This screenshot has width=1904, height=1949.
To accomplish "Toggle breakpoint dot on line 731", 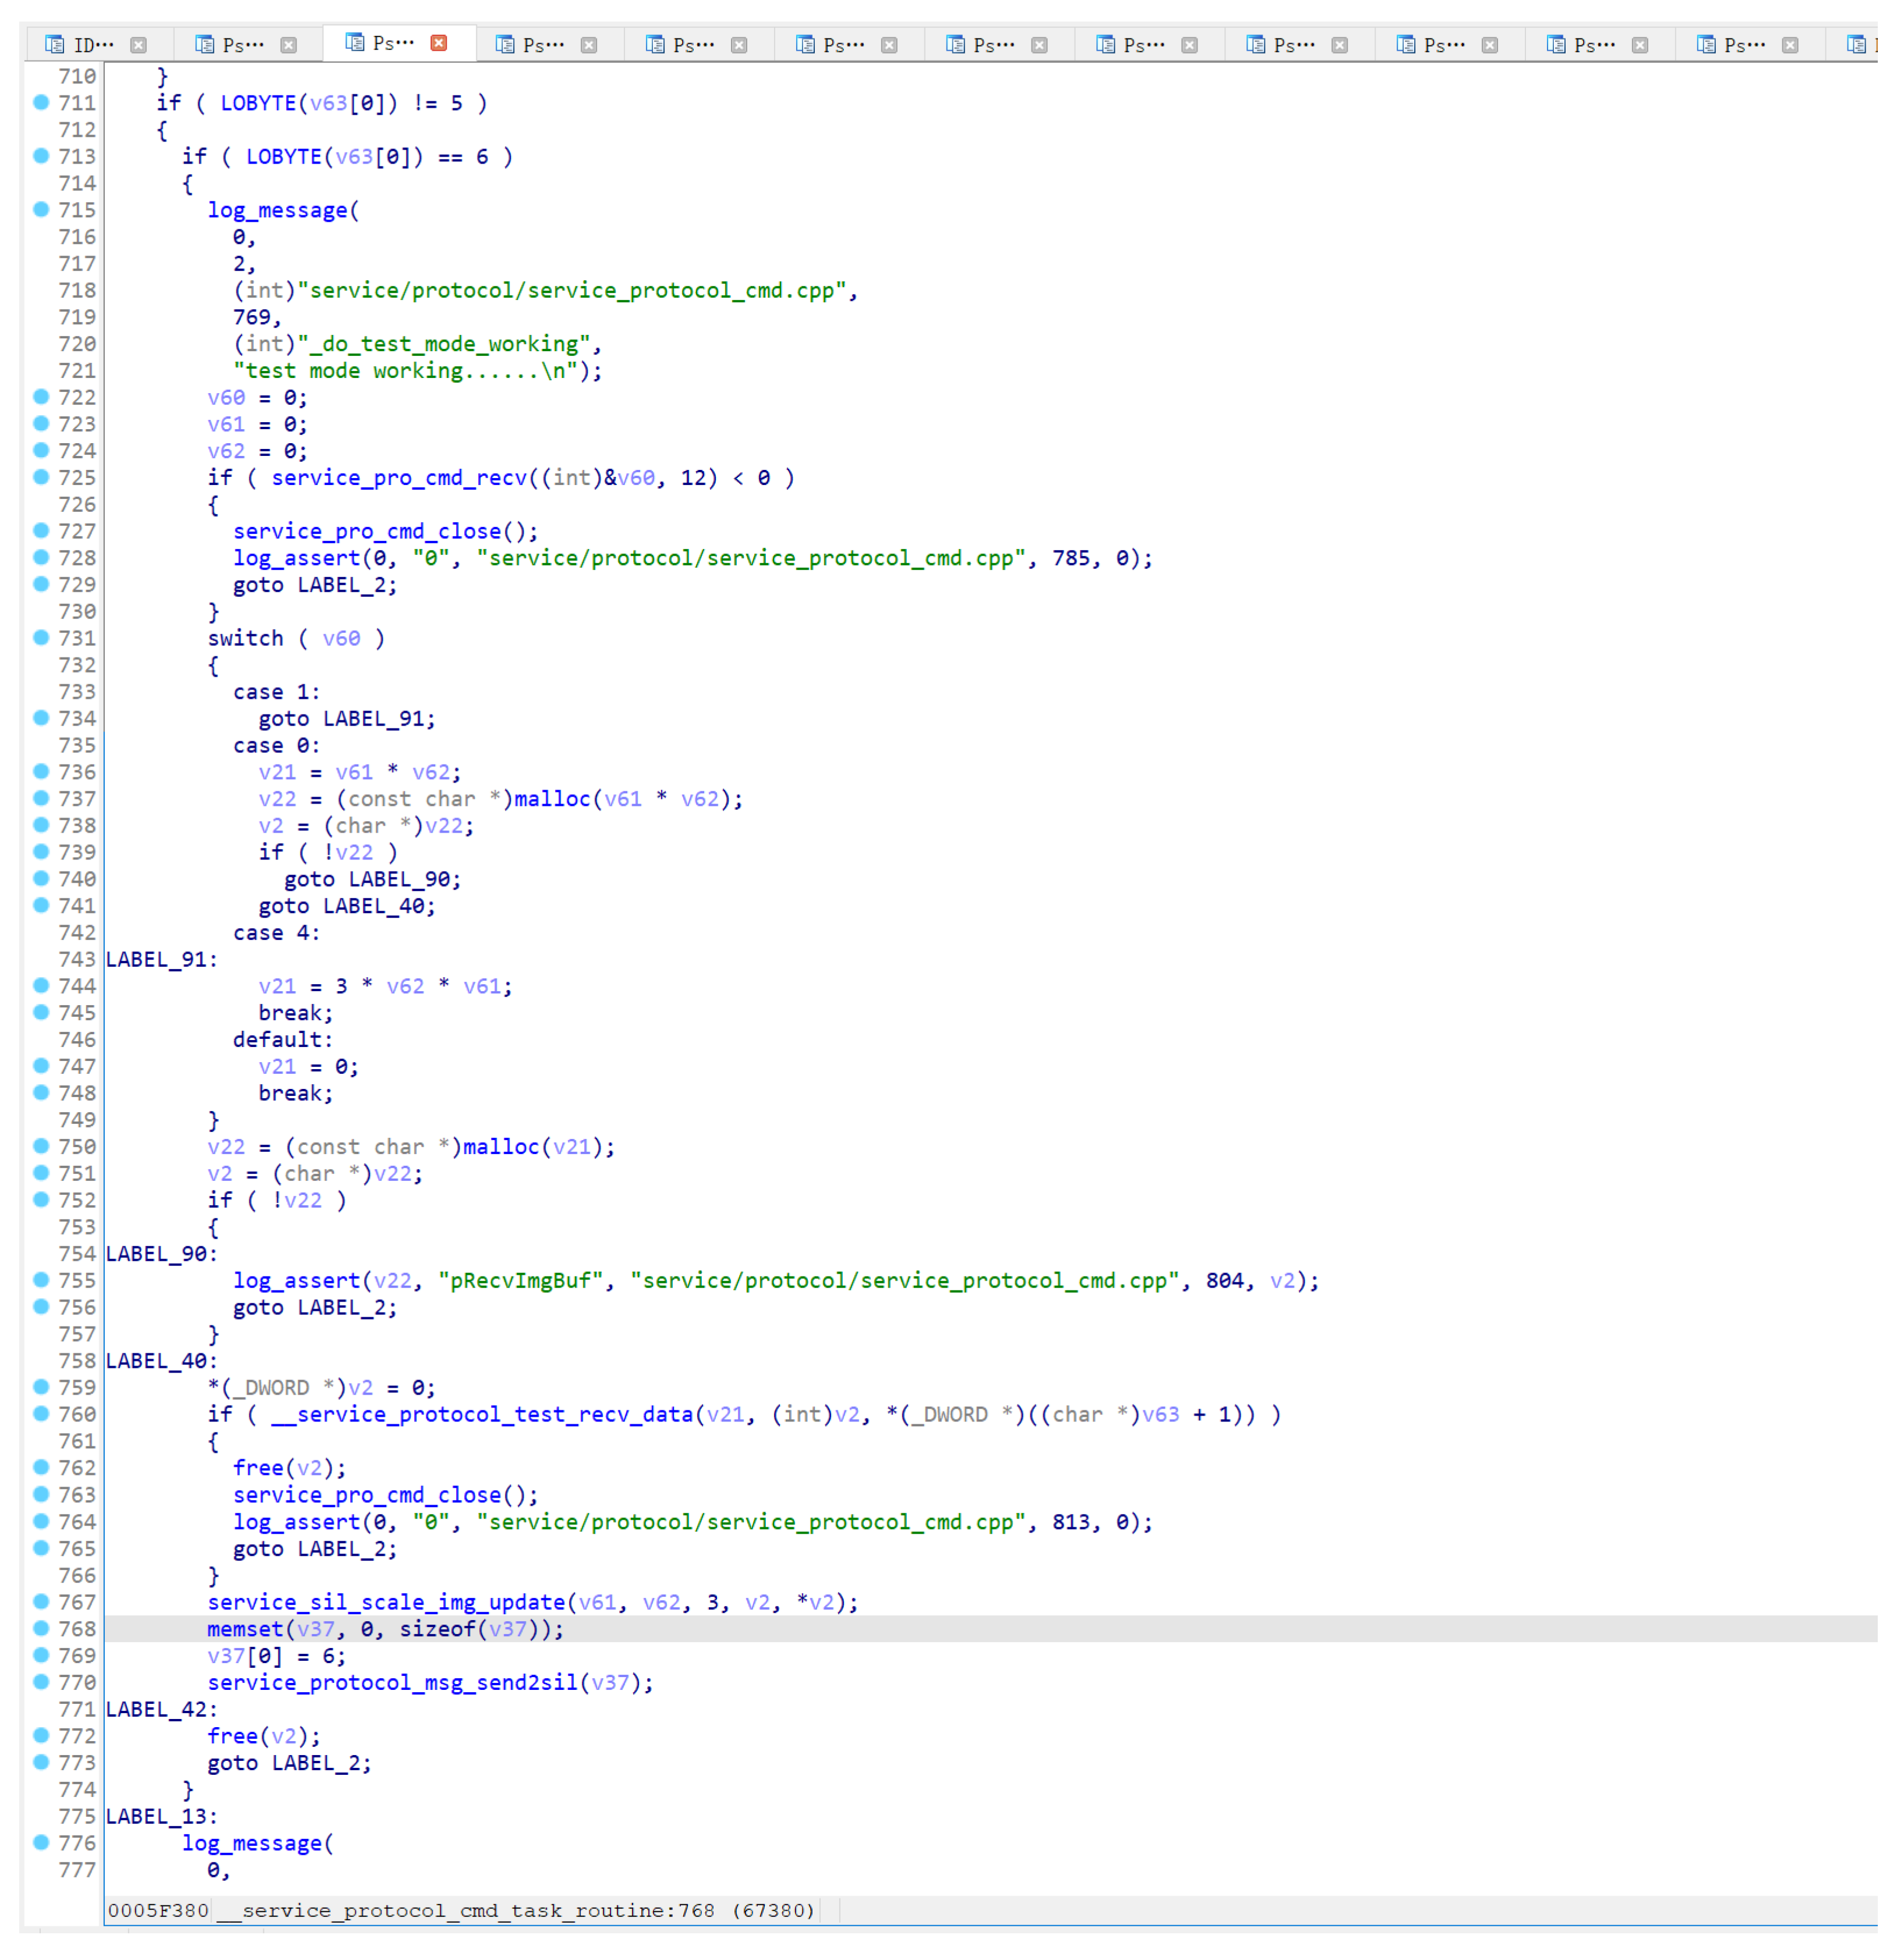I will point(41,637).
